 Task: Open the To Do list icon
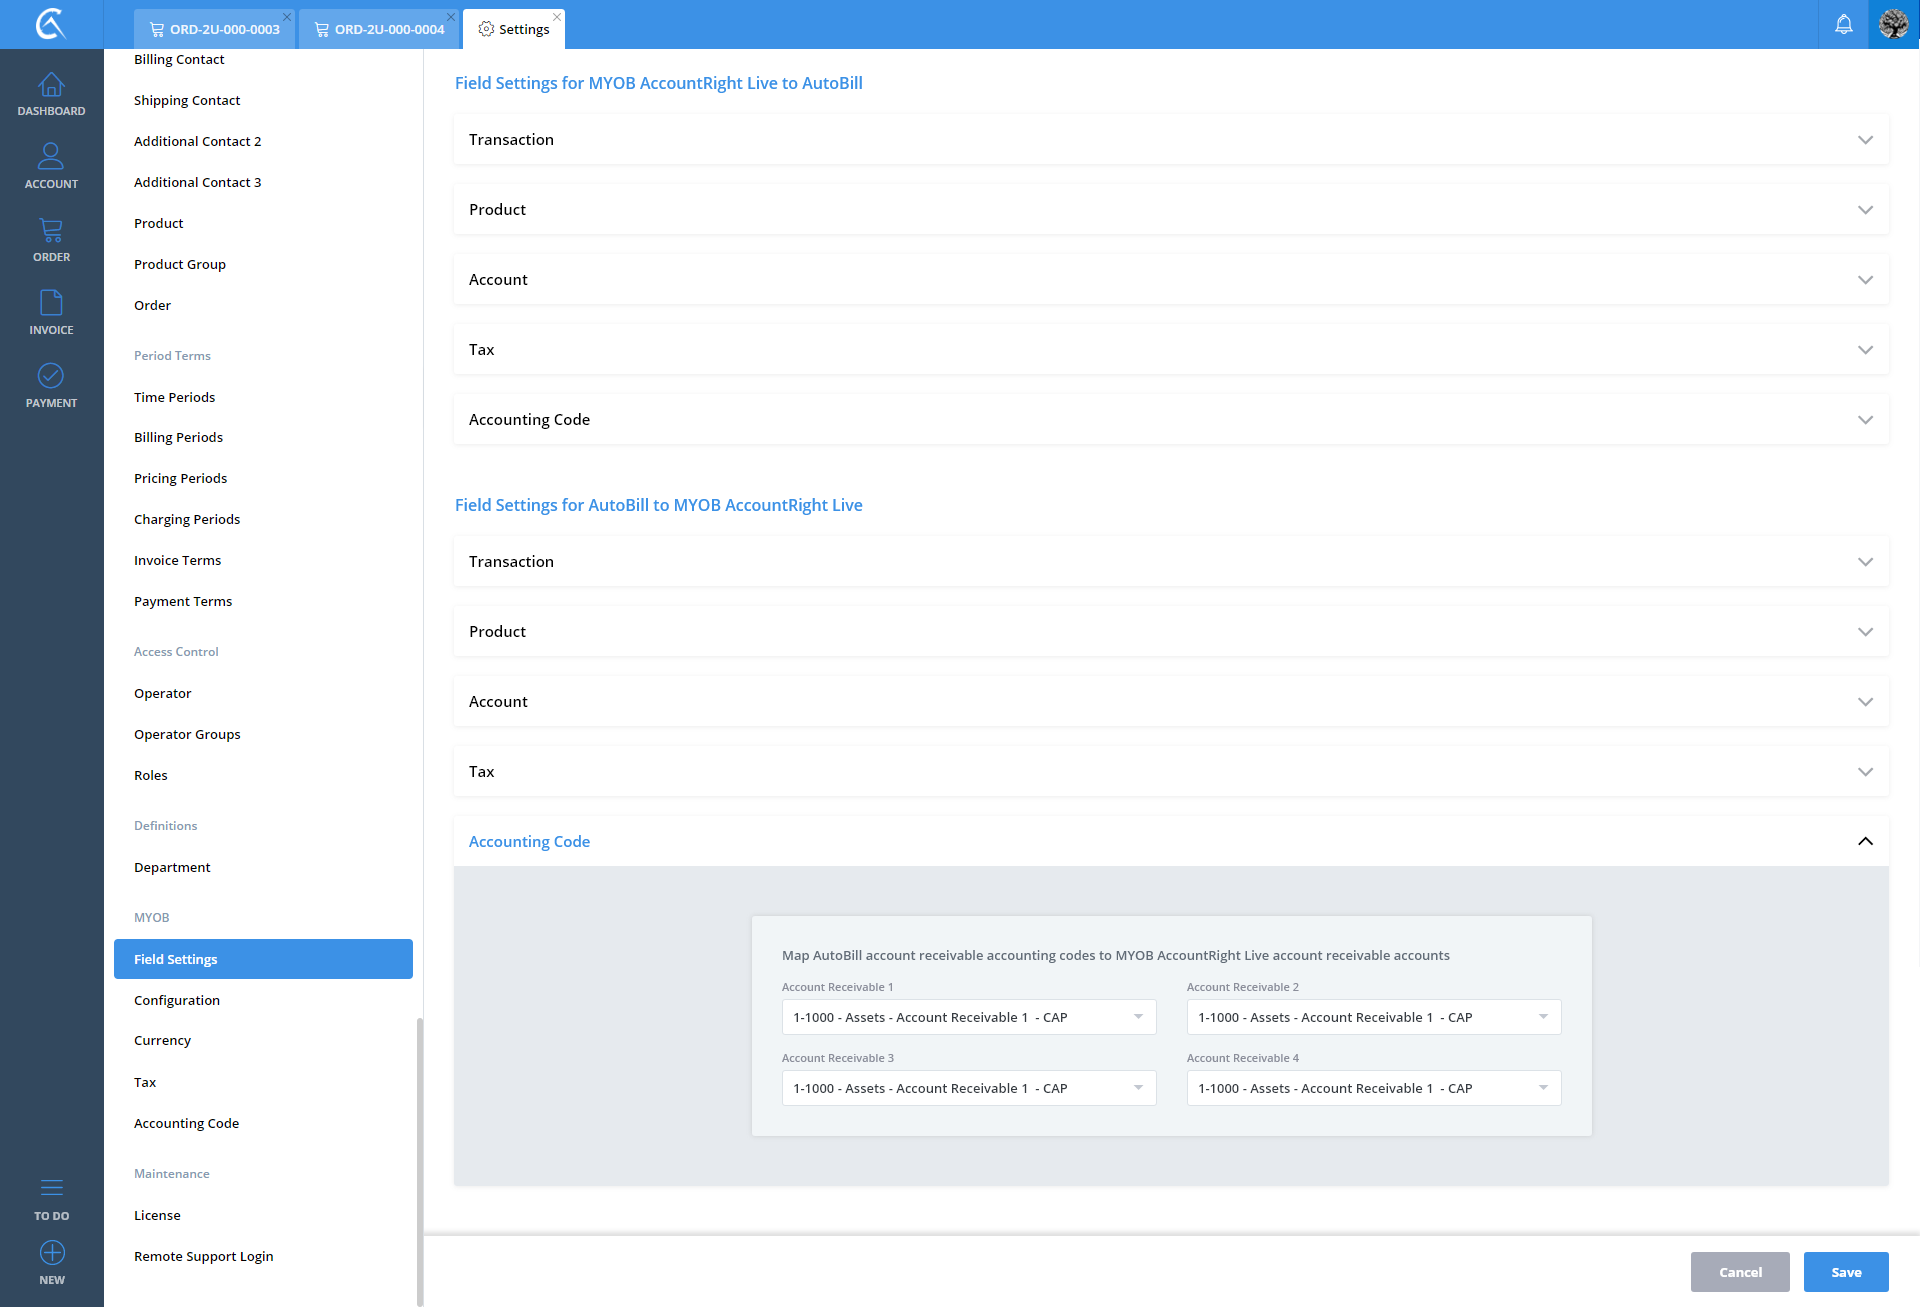[x=51, y=1189]
